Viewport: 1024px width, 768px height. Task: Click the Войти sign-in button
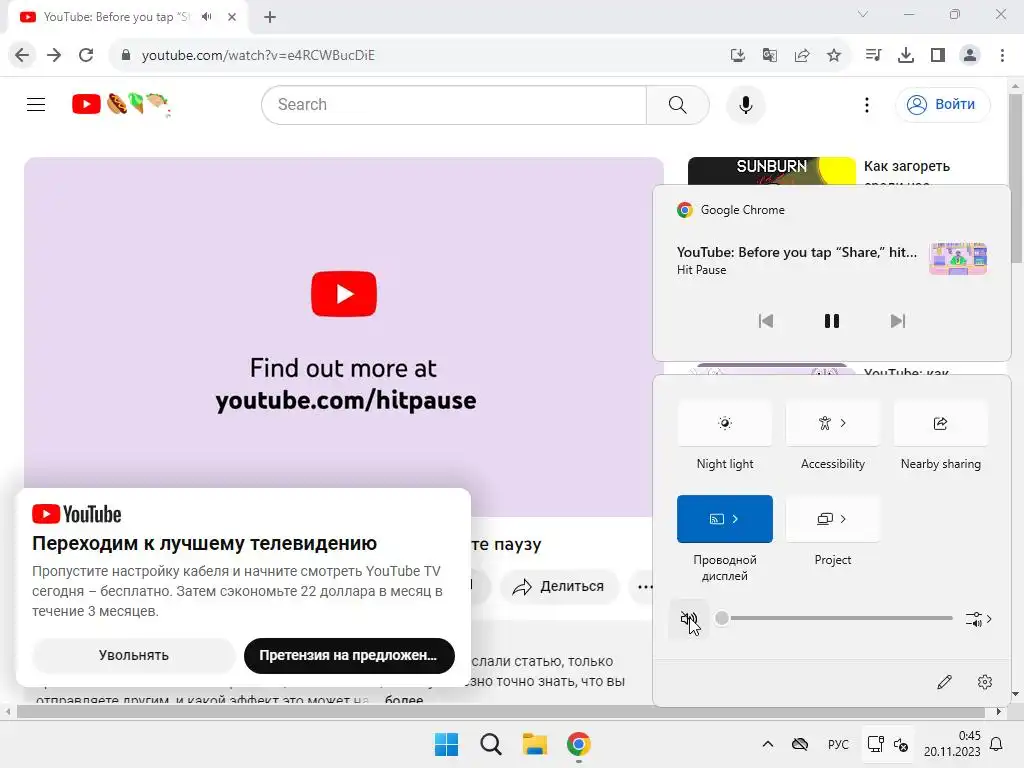[x=942, y=104]
